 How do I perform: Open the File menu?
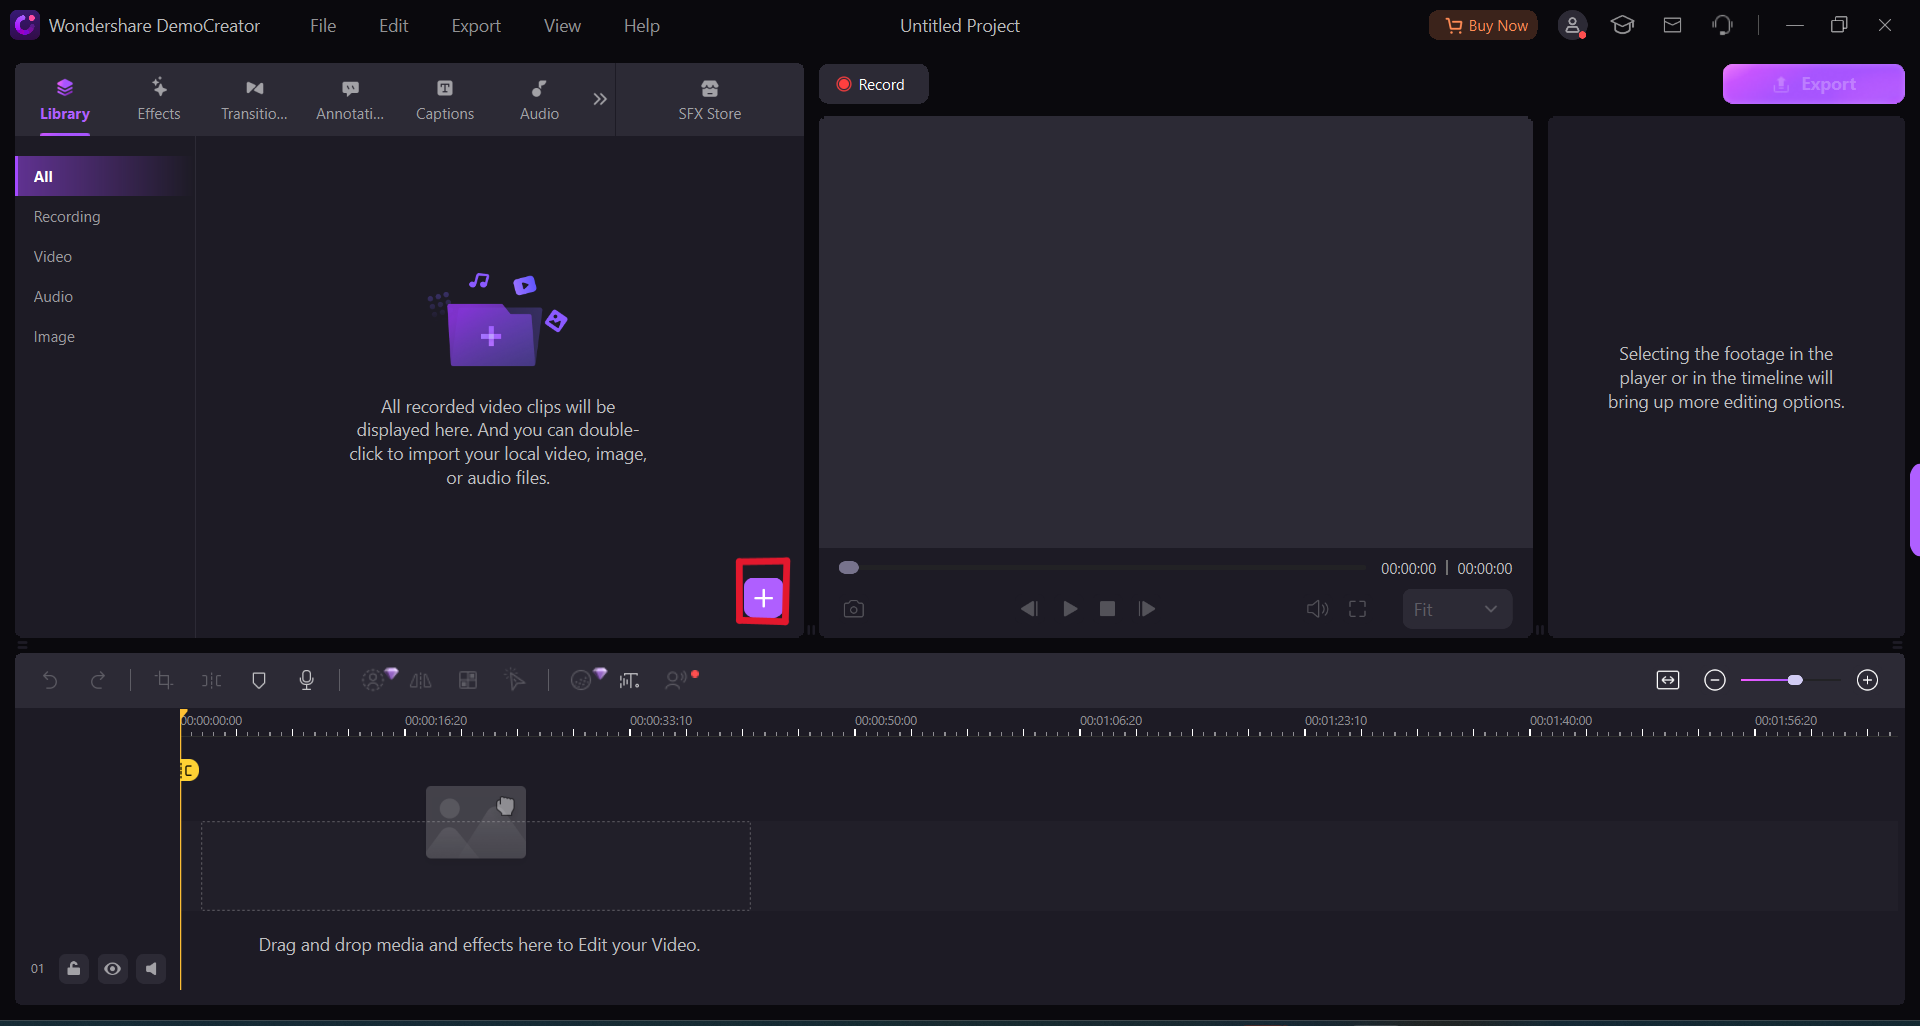click(323, 26)
